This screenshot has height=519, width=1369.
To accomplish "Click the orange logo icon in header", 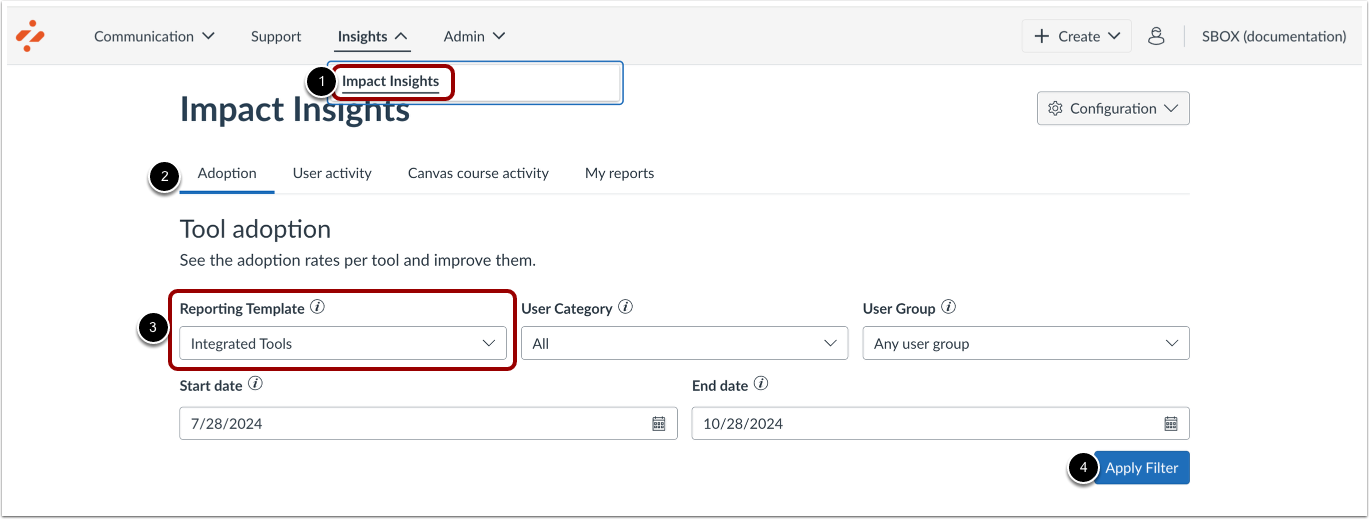I will (x=30, y=35).
